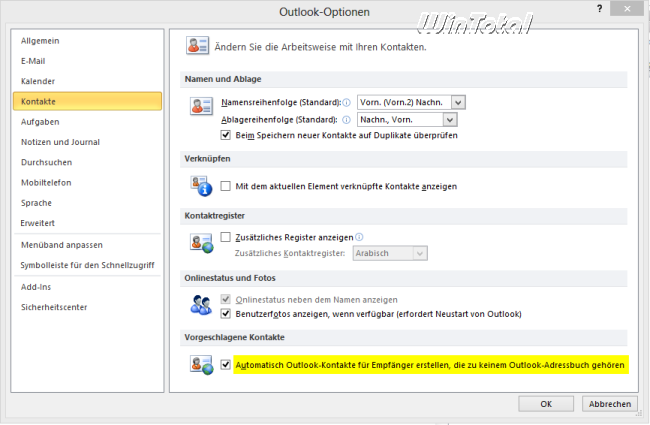Click the disabled Onlinestatus neben dem Namen checkbox
Image resolution: width=650 pixels, height=425 pixels.
pos(226,299)
